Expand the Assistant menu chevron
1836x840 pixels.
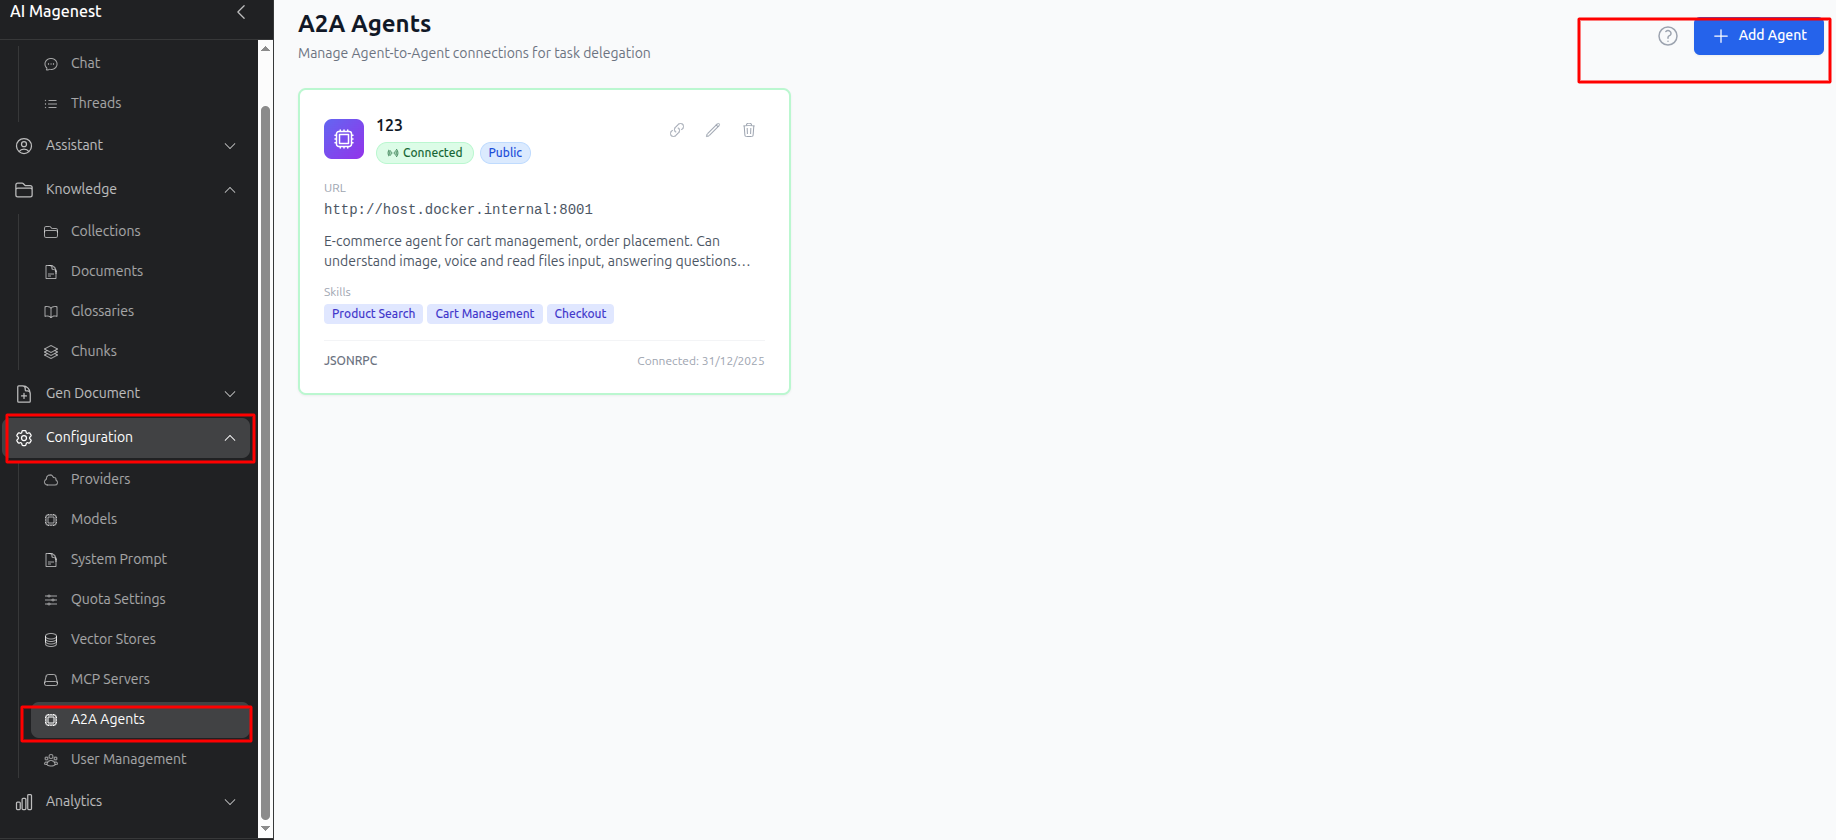(x=230, y=146)
